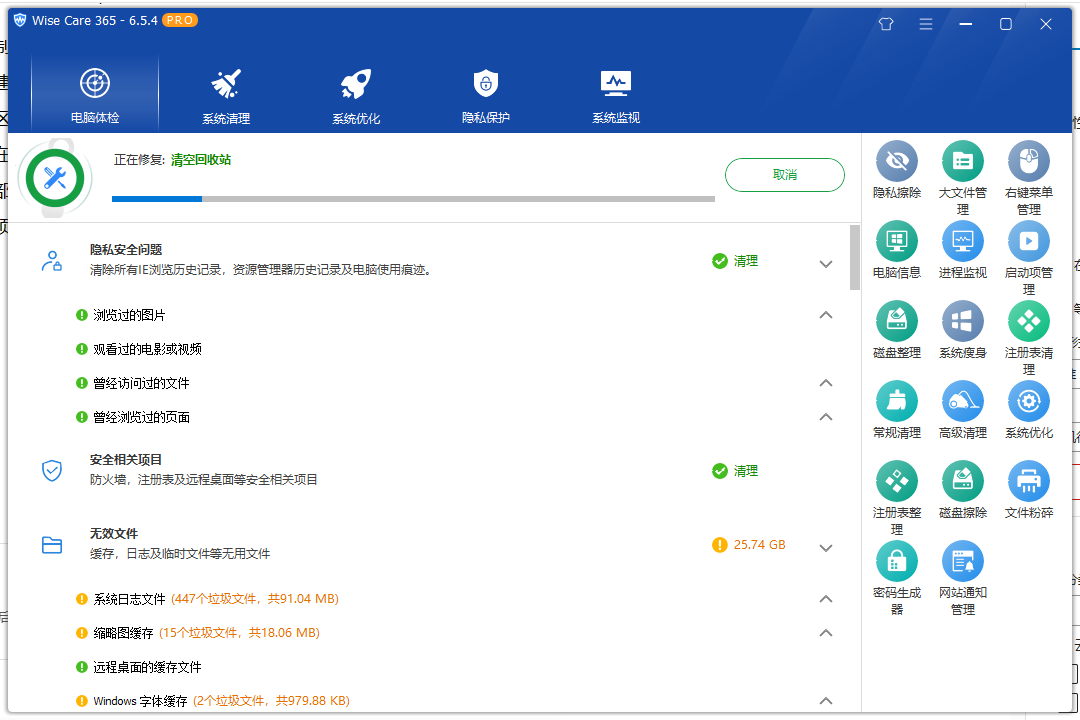Expand the 曾经访问过的文件 row chevron
Image resolution: width=1080 pixels, height=720 pixels.
point(826,382)
